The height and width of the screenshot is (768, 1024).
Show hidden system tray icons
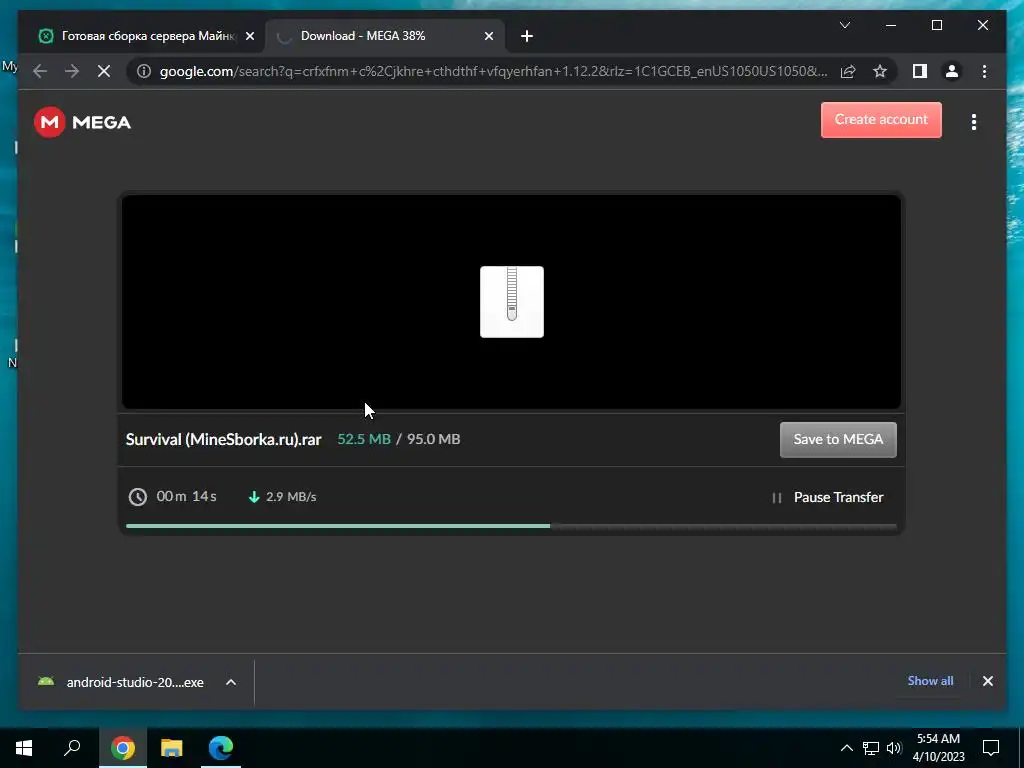(846, 748)
